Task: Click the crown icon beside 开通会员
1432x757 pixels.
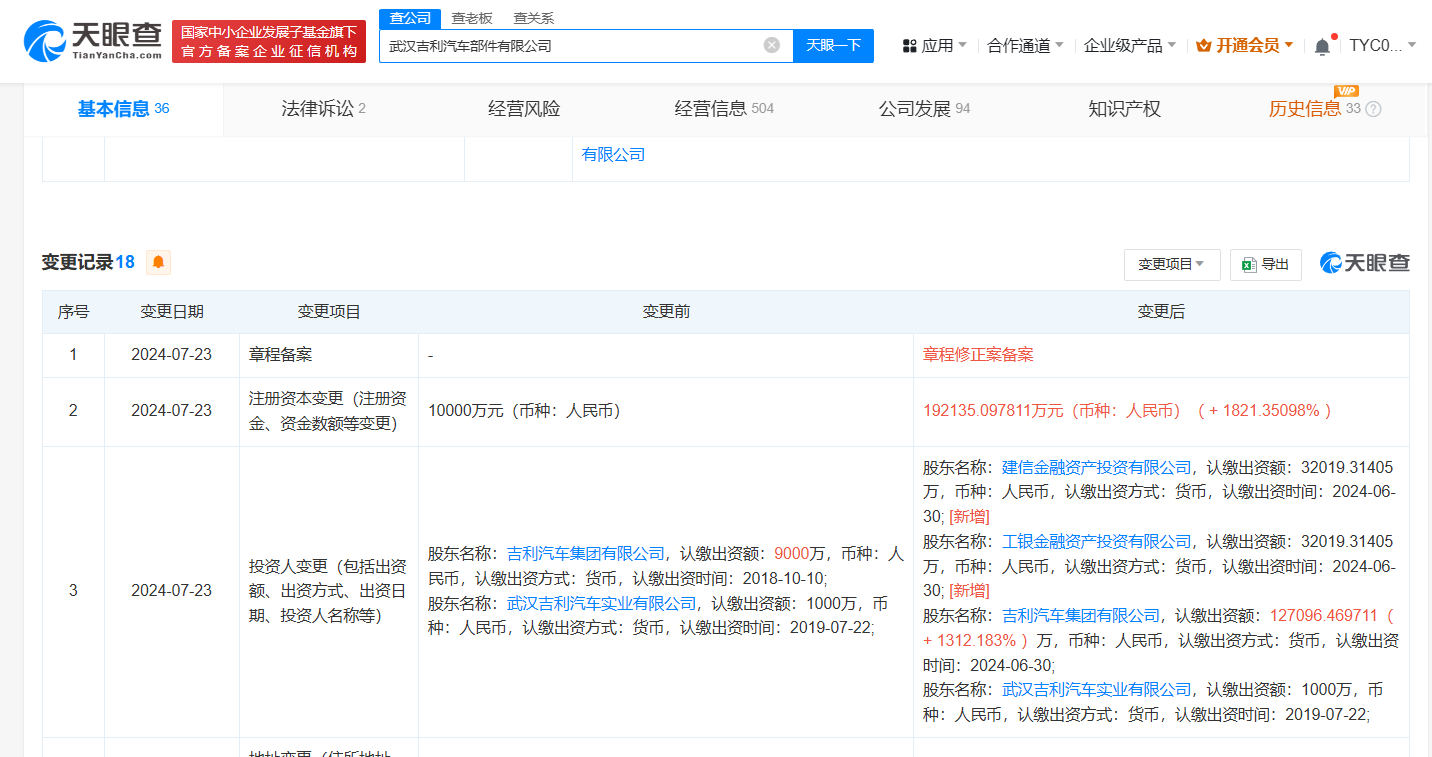Action: click(x=1203, y=46)
